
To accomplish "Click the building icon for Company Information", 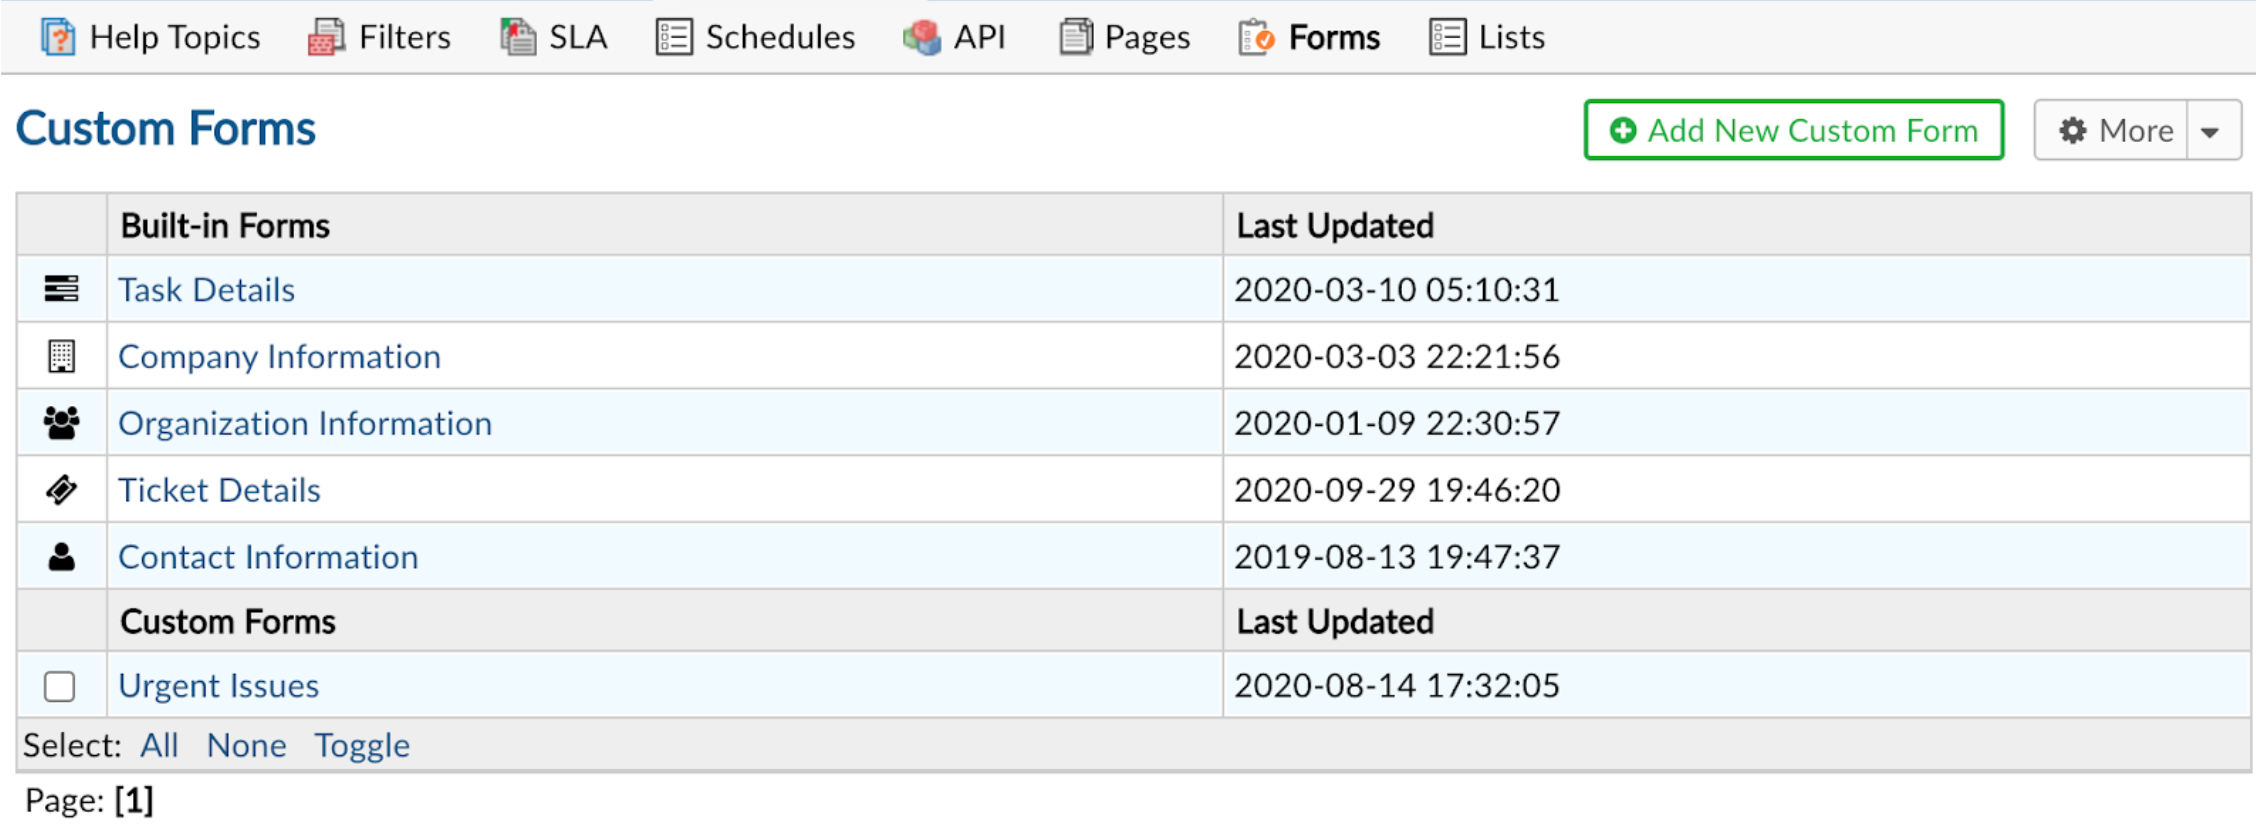I will point(61,356).
